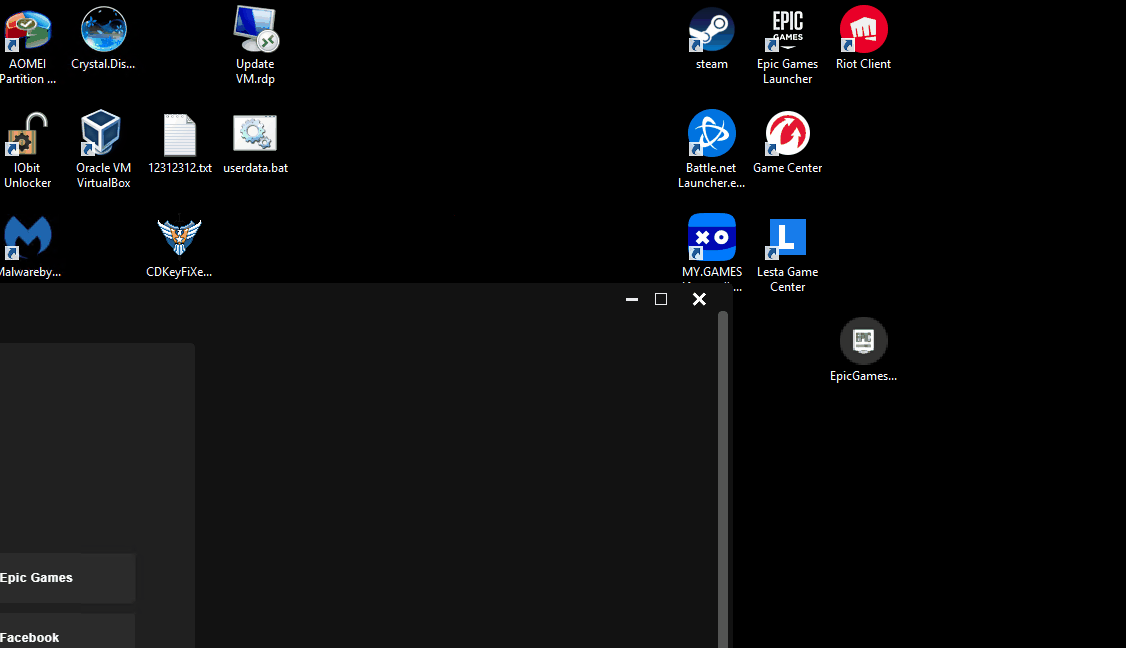Maximize the dark launcher window
This screenshot has height=648, width=1126.
tap(661, 299)
